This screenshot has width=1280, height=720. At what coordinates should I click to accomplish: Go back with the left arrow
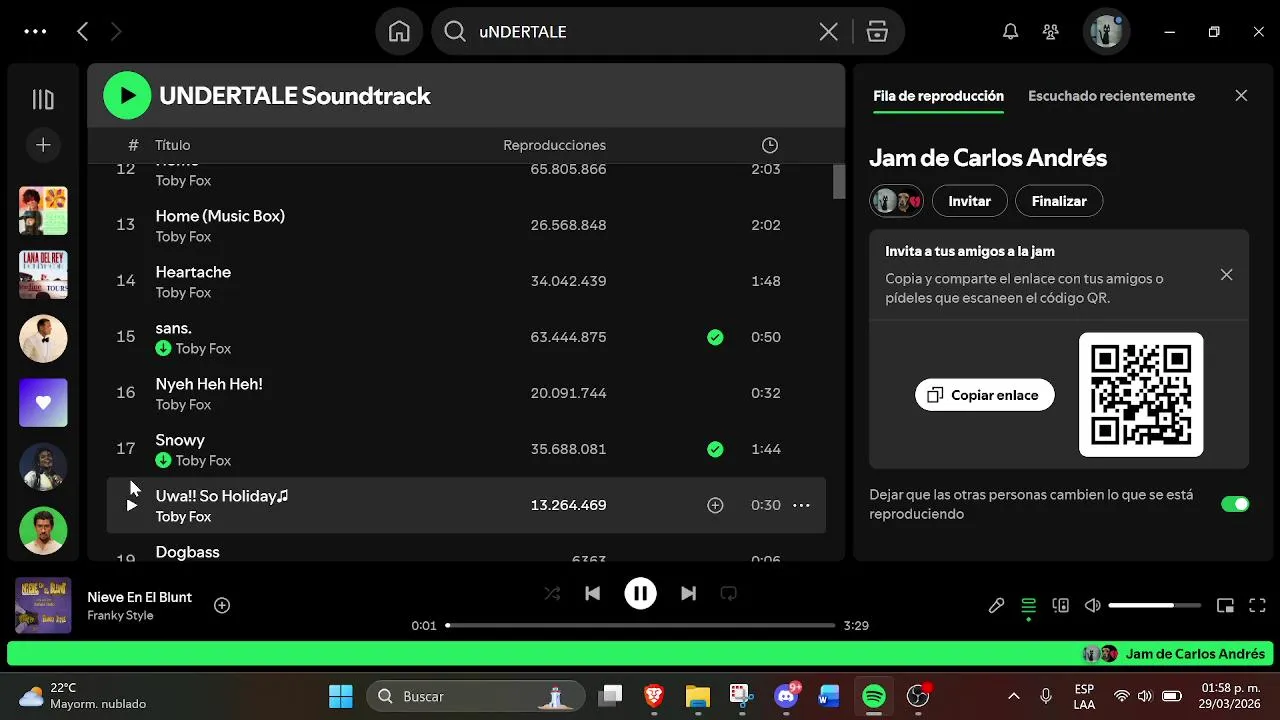pyautogui.click(x=83, y=32)
